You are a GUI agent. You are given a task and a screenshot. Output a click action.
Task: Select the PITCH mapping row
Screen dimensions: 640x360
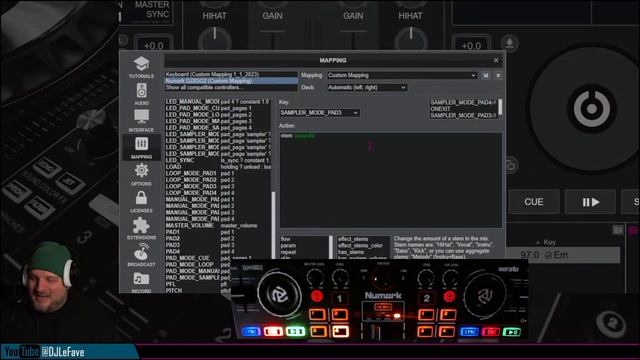[x=198, y=291]
